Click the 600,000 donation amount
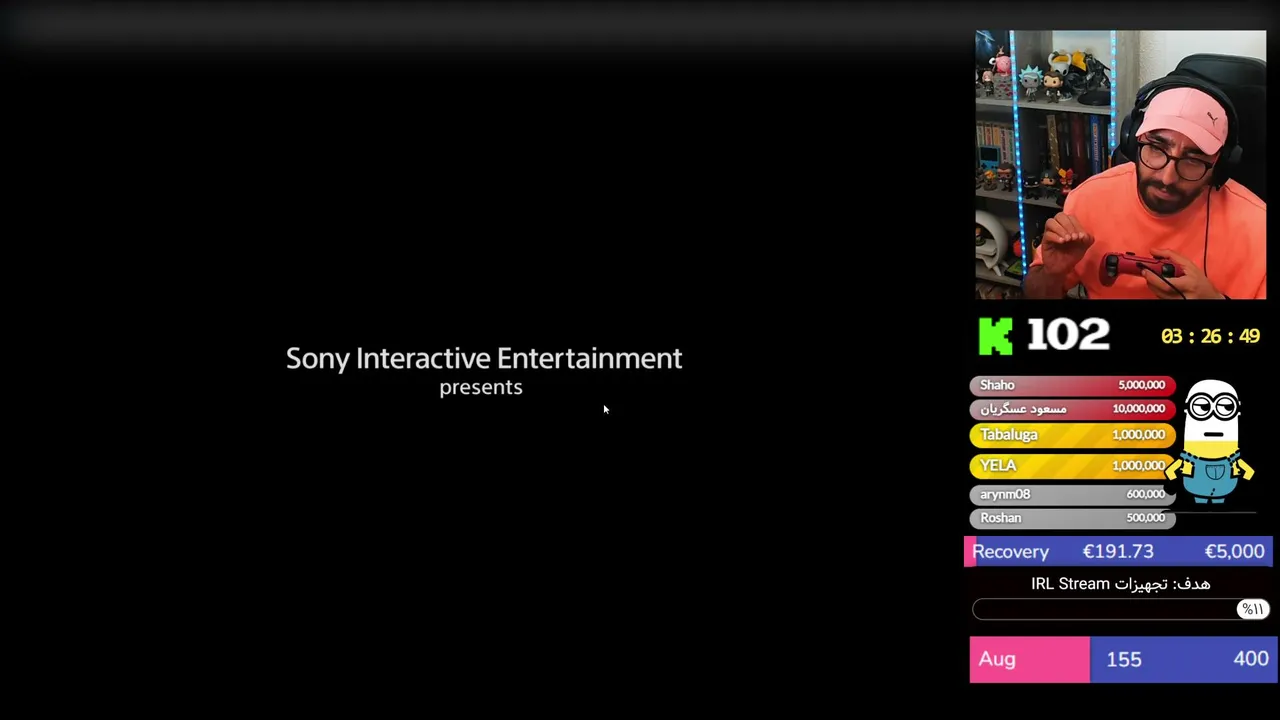The width and height of the screenshot is (1280, 720). pos(1146,494)
